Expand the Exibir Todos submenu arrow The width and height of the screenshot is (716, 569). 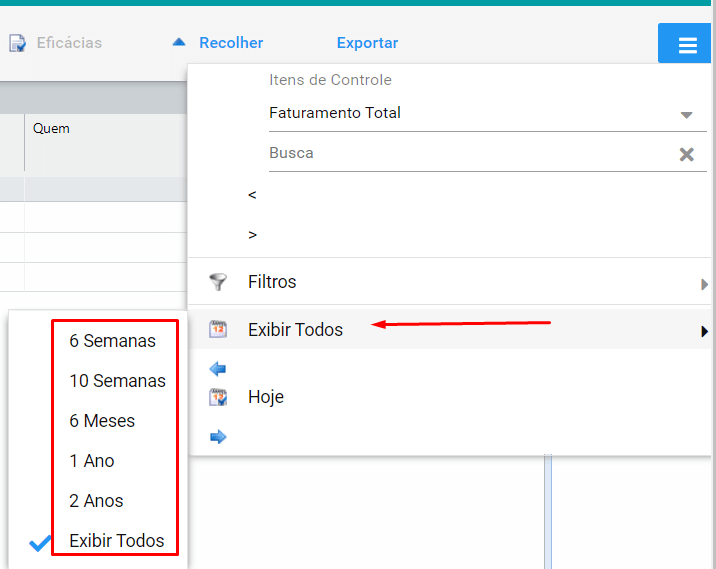pos(704,331)
